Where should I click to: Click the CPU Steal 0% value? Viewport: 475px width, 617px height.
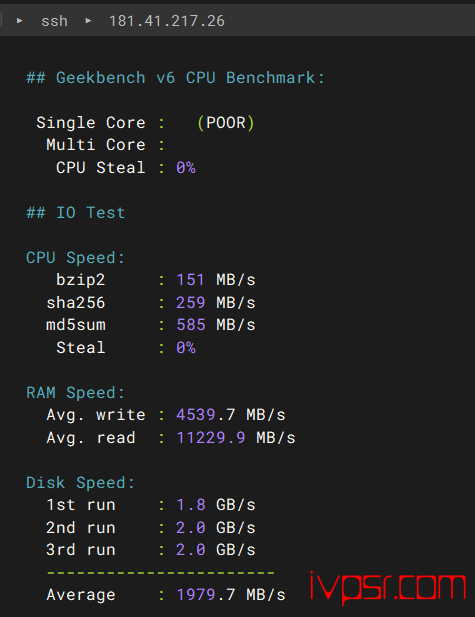[186, 168]
